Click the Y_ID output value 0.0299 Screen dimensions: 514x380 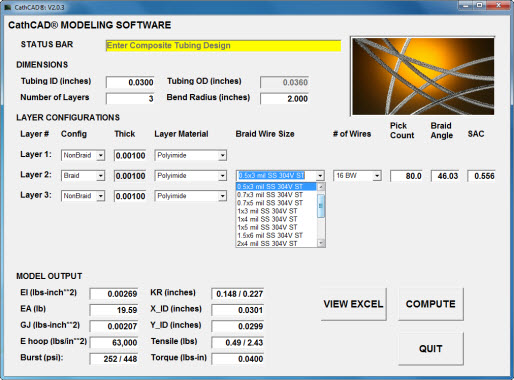[238, 326]
